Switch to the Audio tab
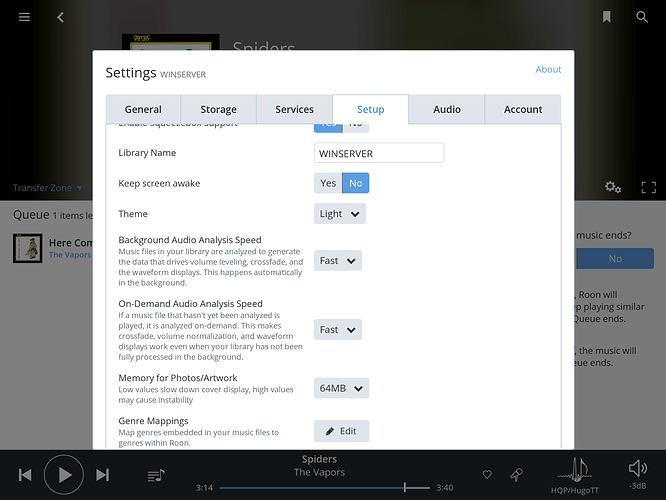 tap(447, 110)
